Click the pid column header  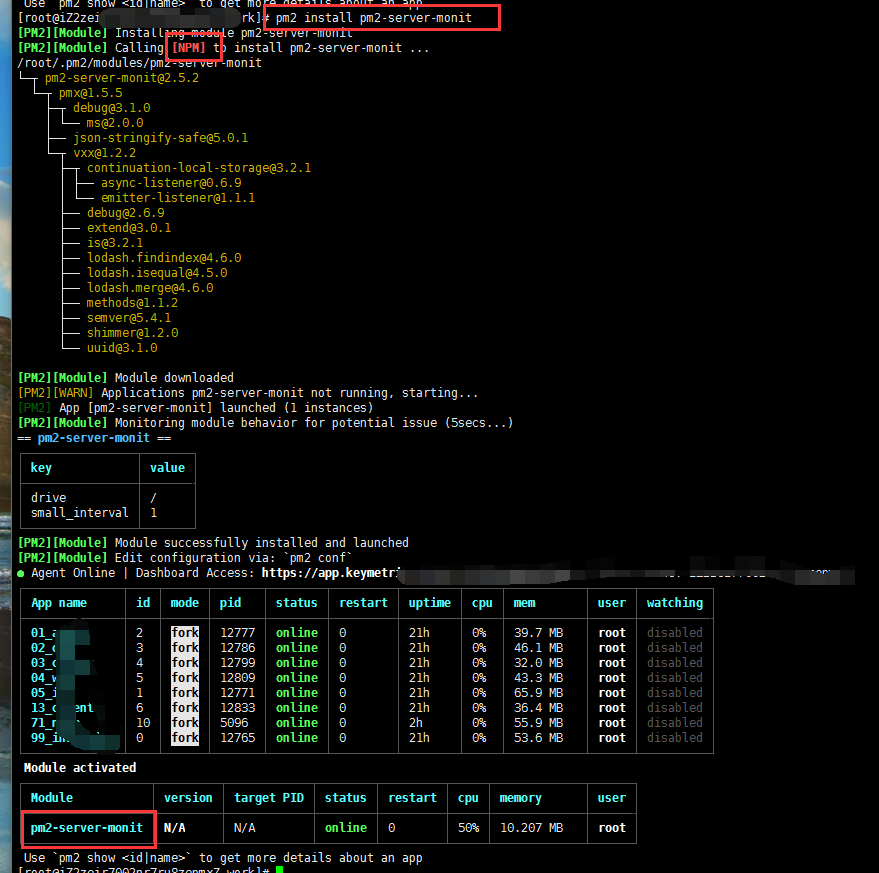click(x=230, y=603)
